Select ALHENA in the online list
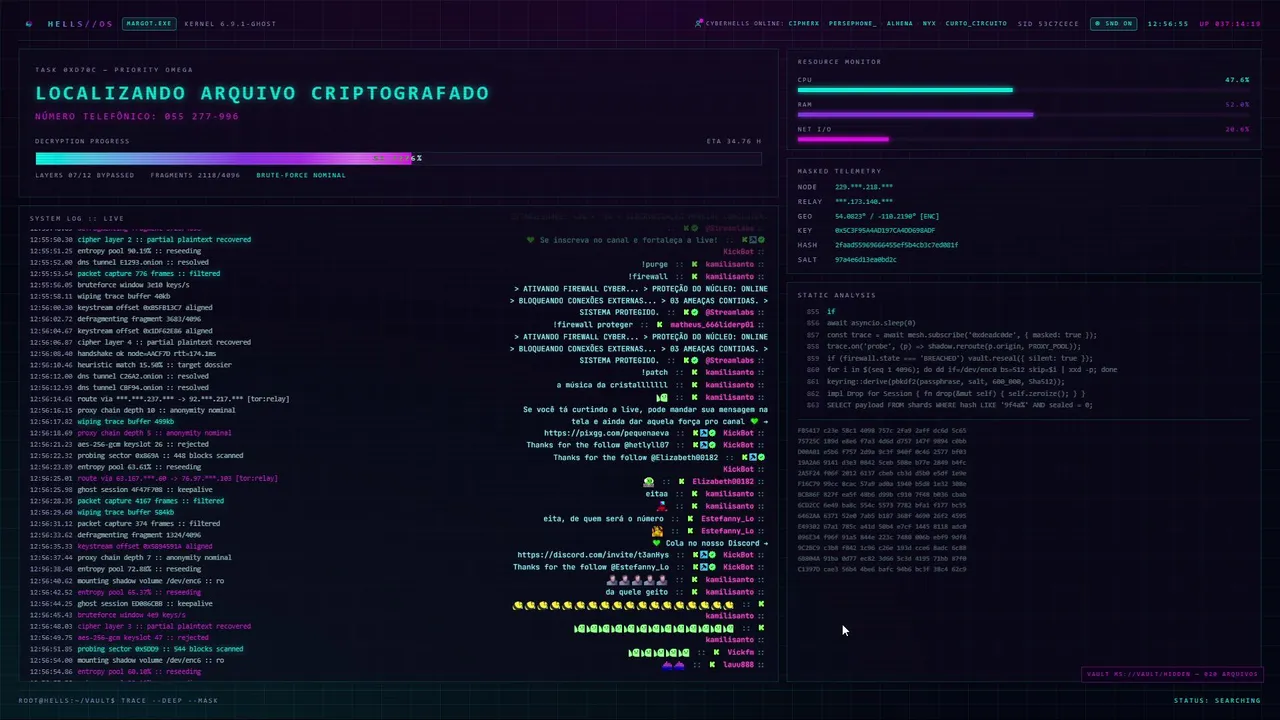Screen dimensions: 1280x720 coord(899,23)
